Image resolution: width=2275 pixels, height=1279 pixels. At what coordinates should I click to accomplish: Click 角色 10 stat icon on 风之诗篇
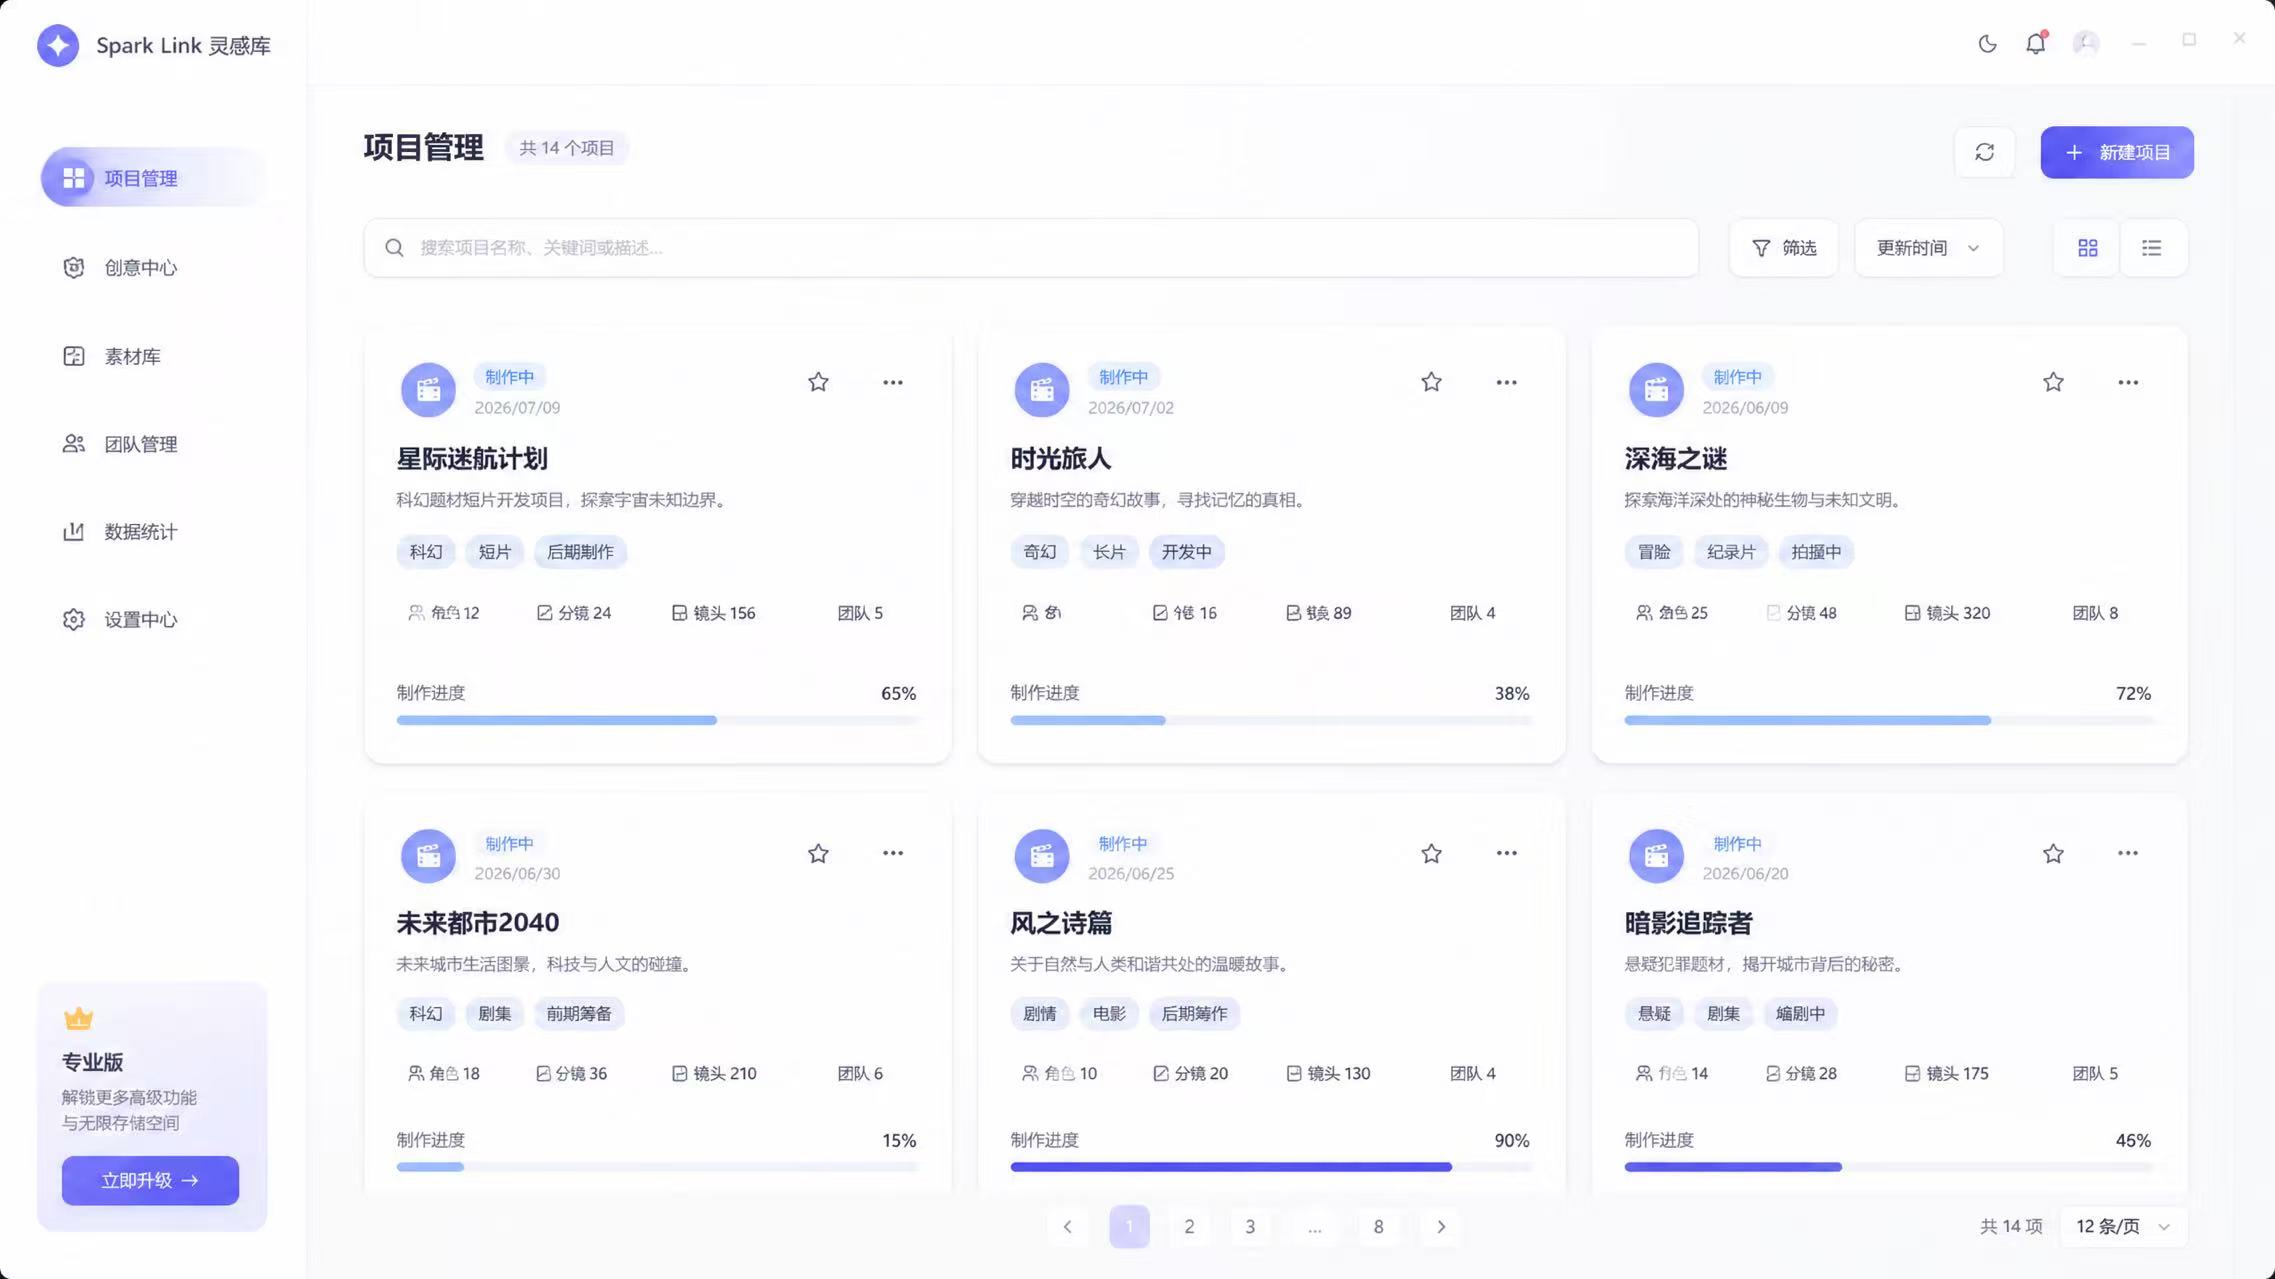tap(1029, 1073)
